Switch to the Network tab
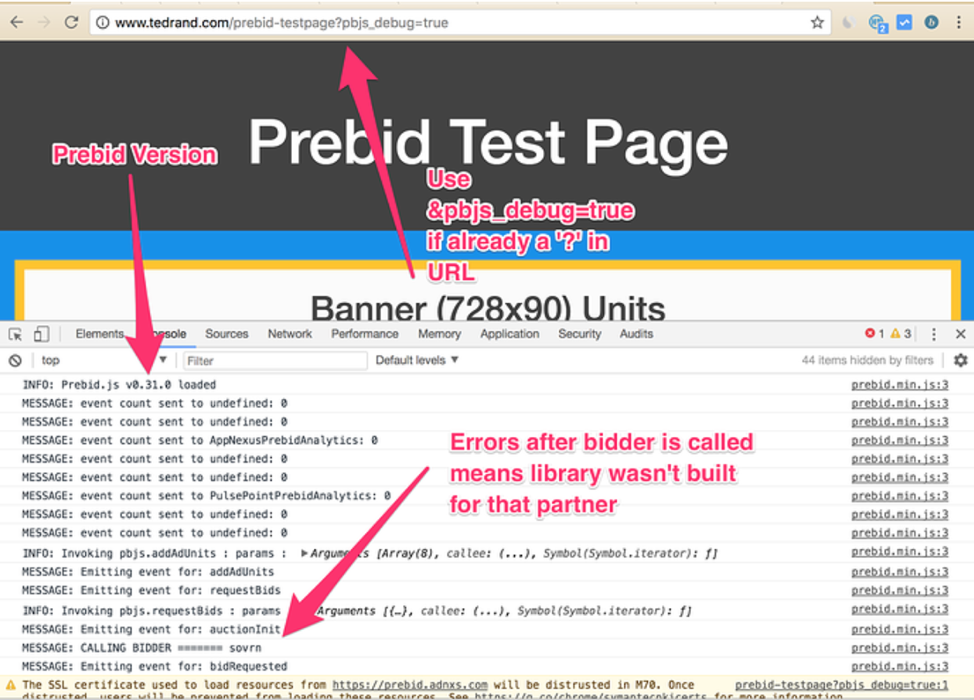Image resolution: width=974 pixels, height=700 pixels. point(290,334)
